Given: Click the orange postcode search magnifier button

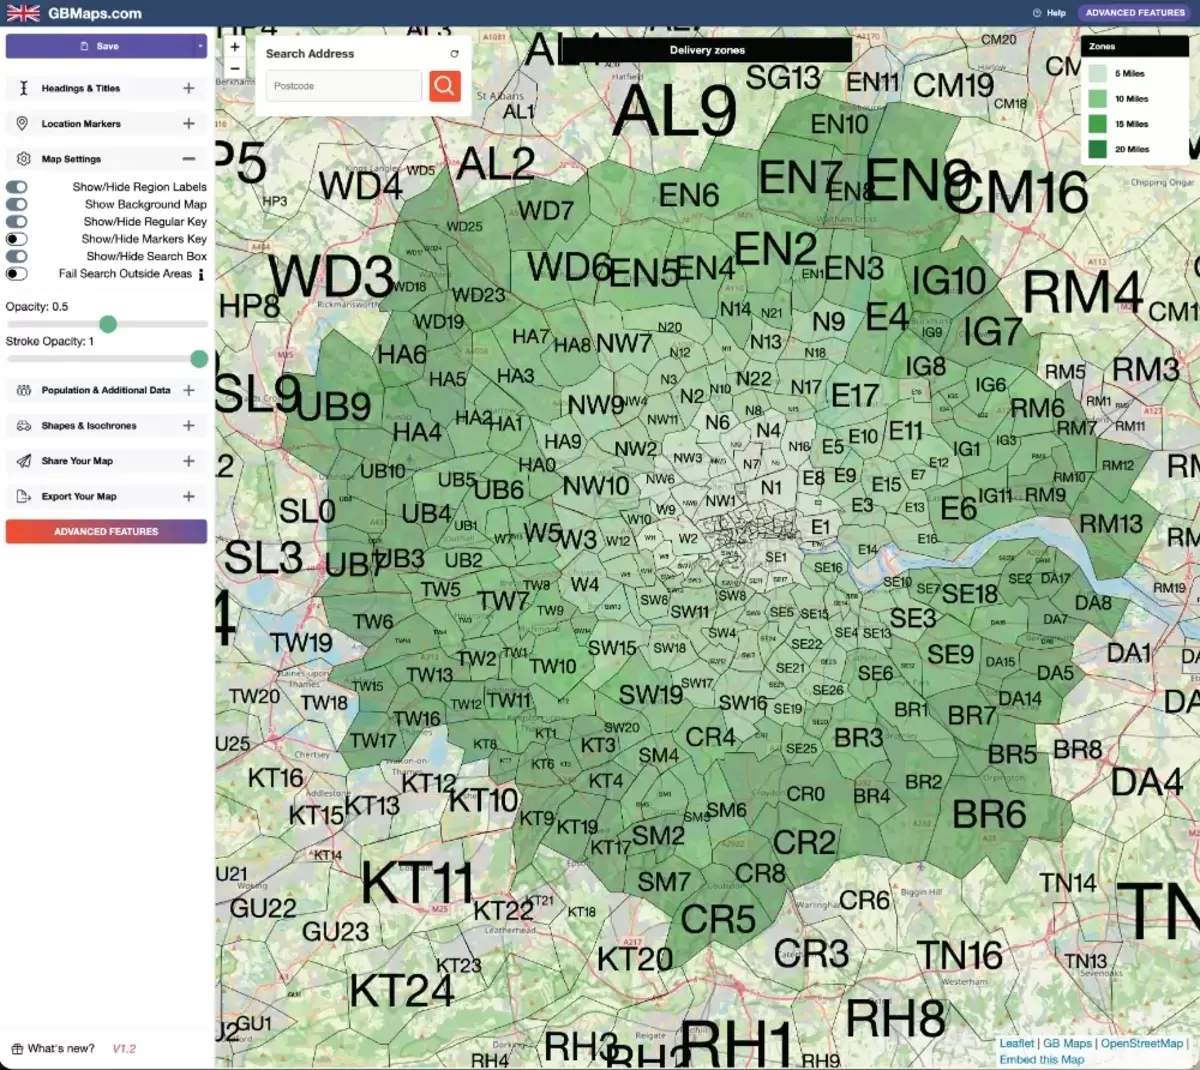Looking at the screenshot, I should pyautogui.click(x=445, y=86).
